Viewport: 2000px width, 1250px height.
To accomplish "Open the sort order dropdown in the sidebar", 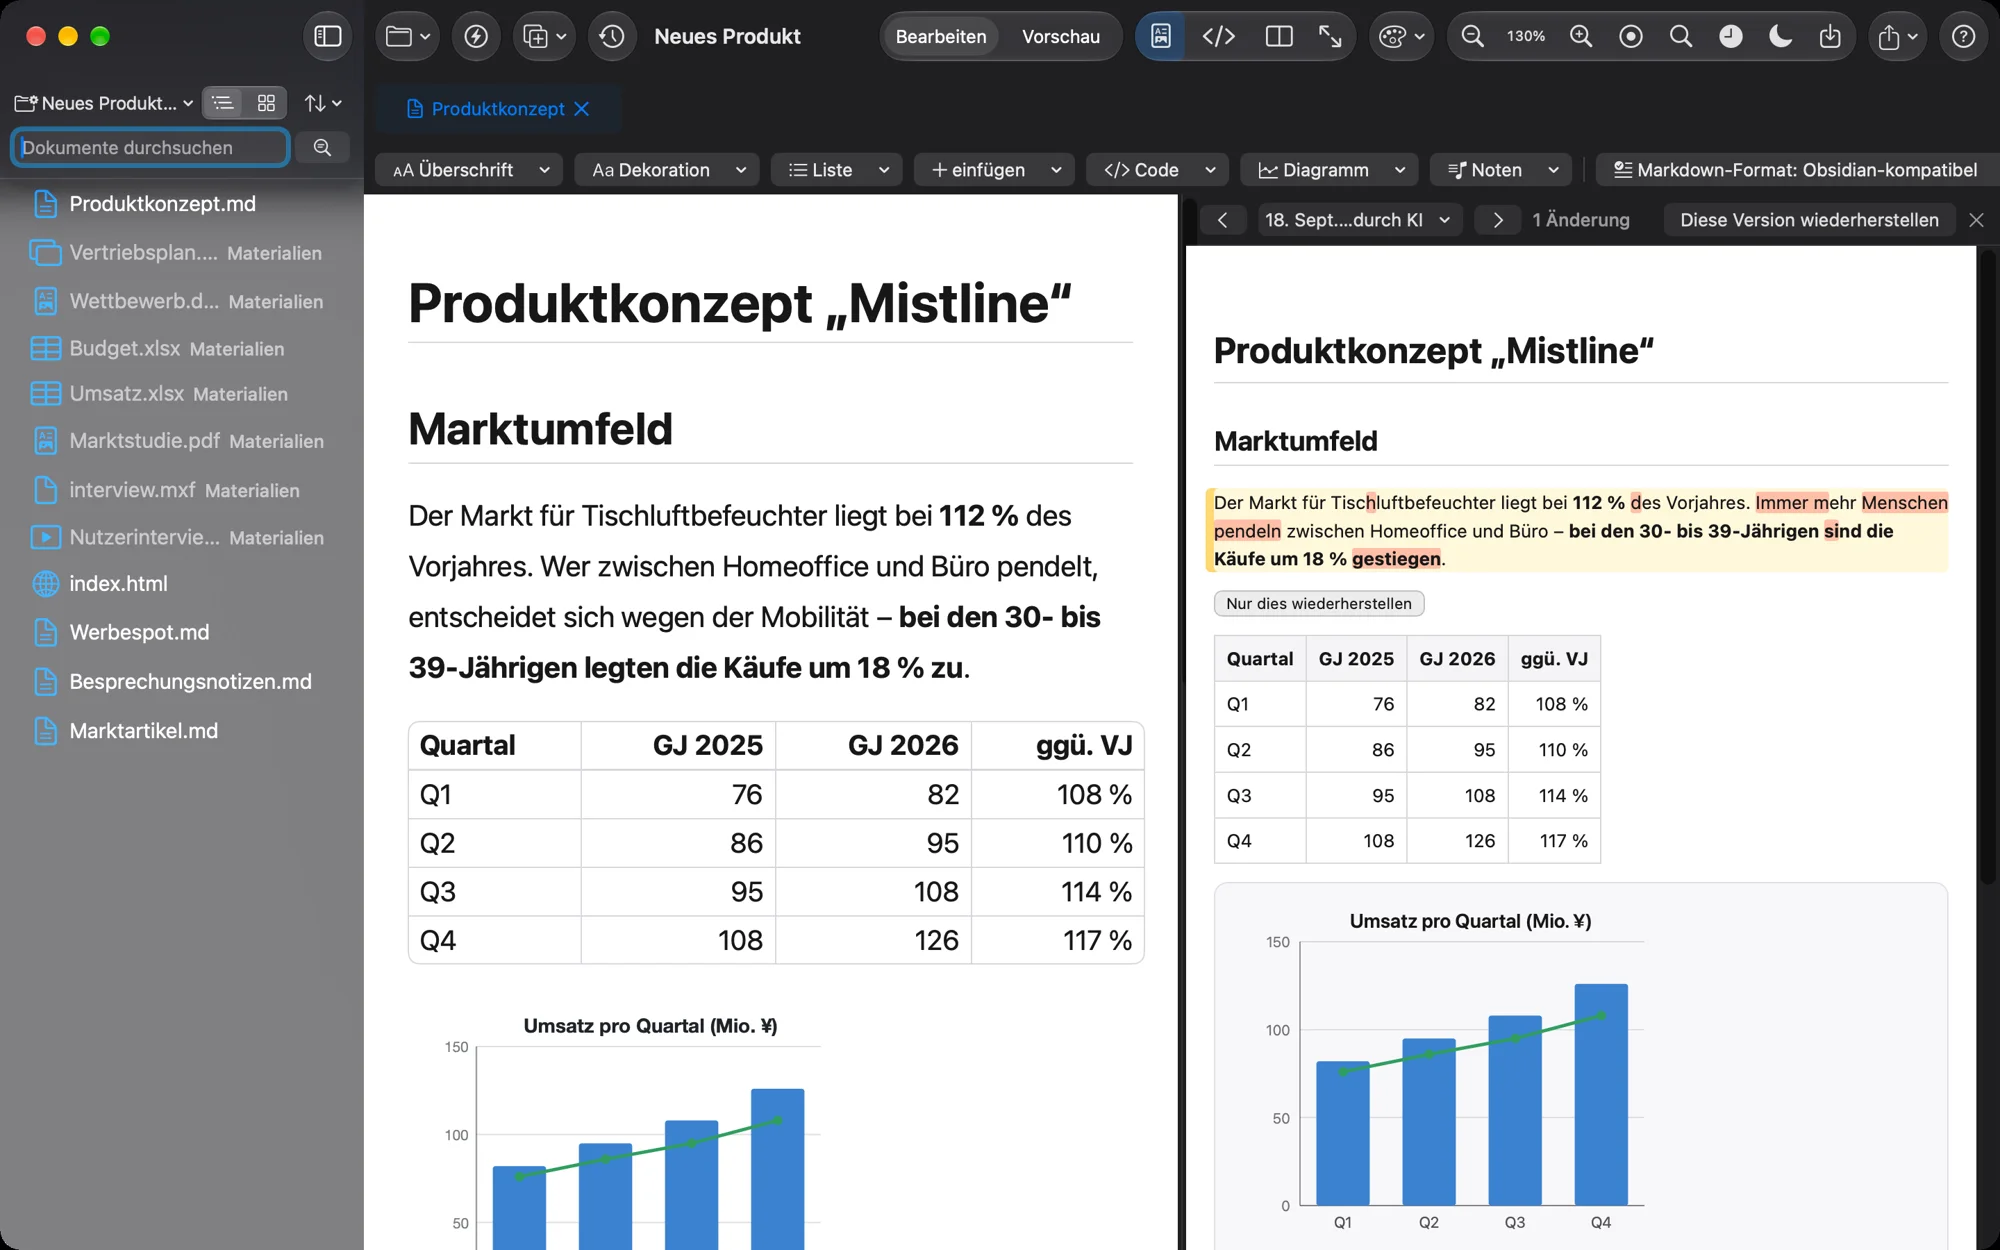I will (x=323, y=103).
